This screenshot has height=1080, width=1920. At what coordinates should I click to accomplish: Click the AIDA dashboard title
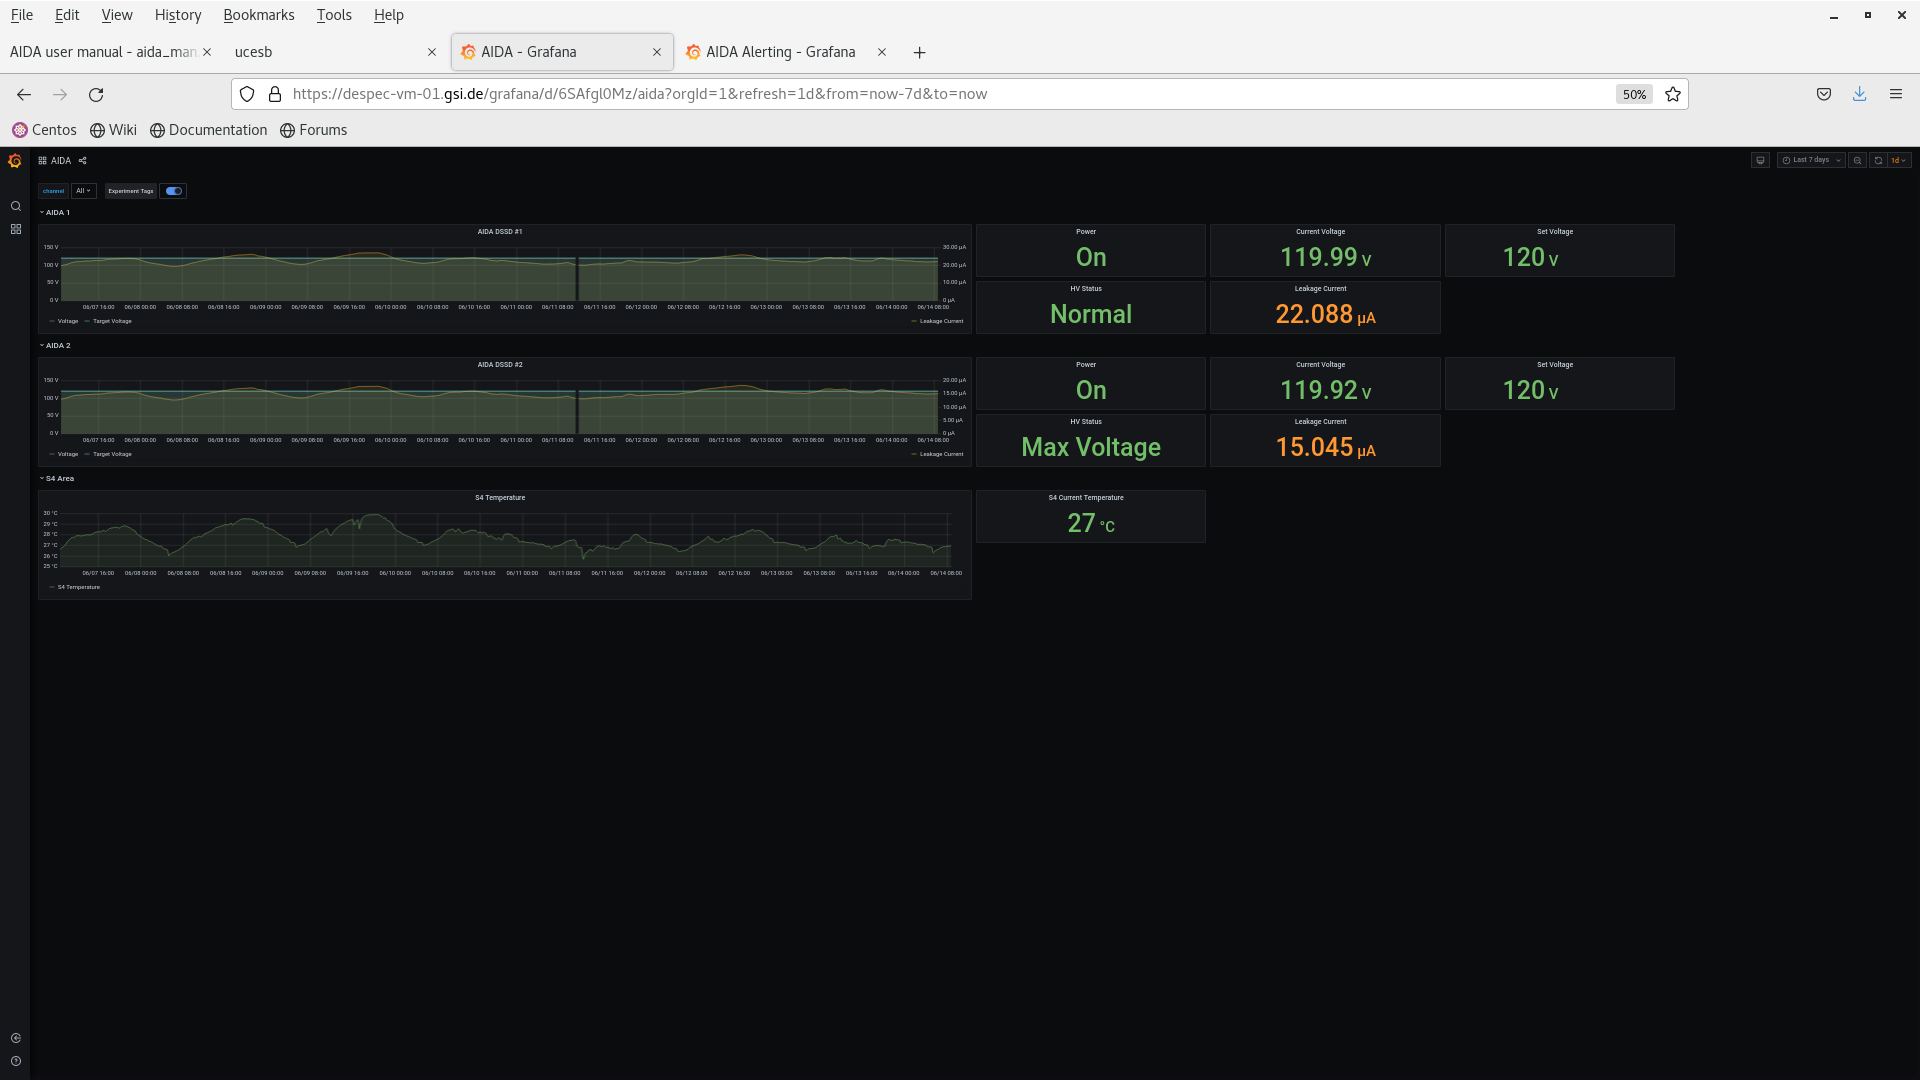pos(61,161)
